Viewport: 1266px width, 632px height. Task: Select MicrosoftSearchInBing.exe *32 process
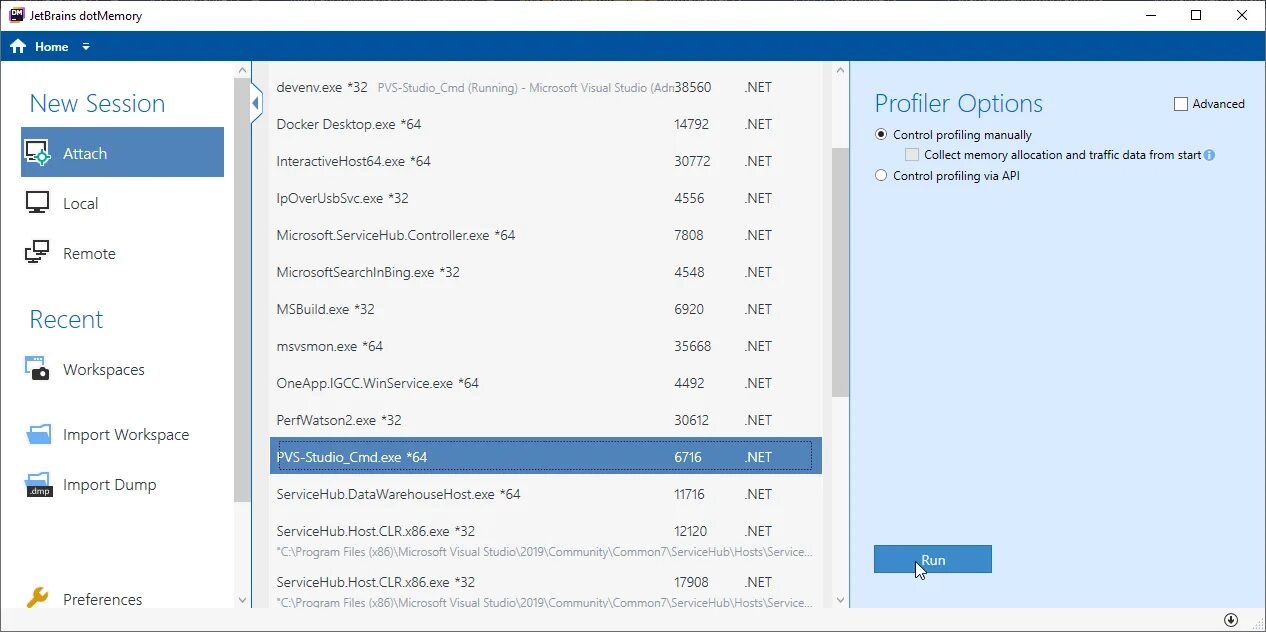coord(546,272)
